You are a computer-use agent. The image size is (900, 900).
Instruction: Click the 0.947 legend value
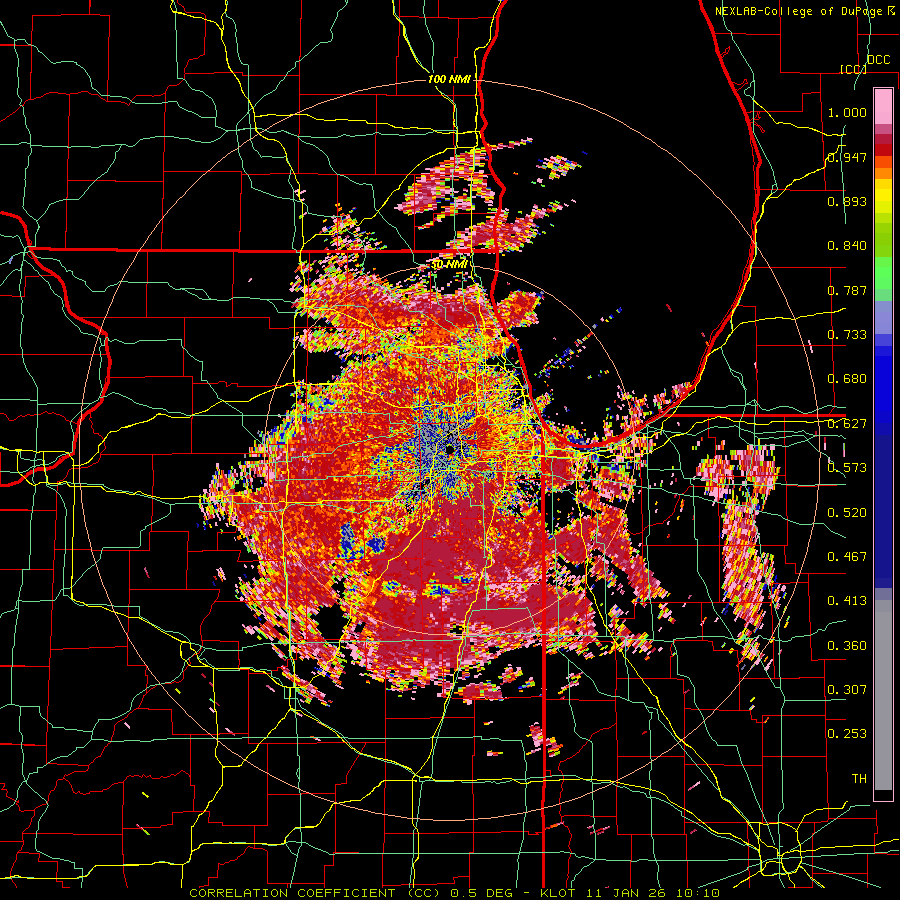tap(847, 157)
